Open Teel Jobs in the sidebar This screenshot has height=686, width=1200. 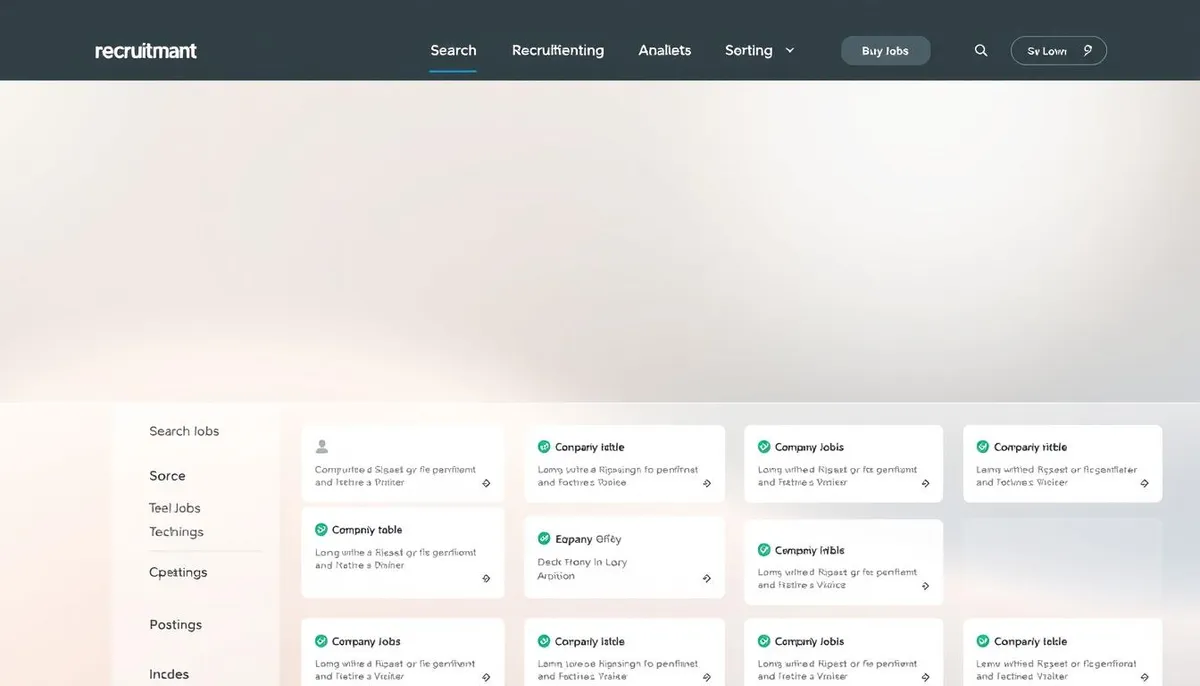[x=175, y=508]
